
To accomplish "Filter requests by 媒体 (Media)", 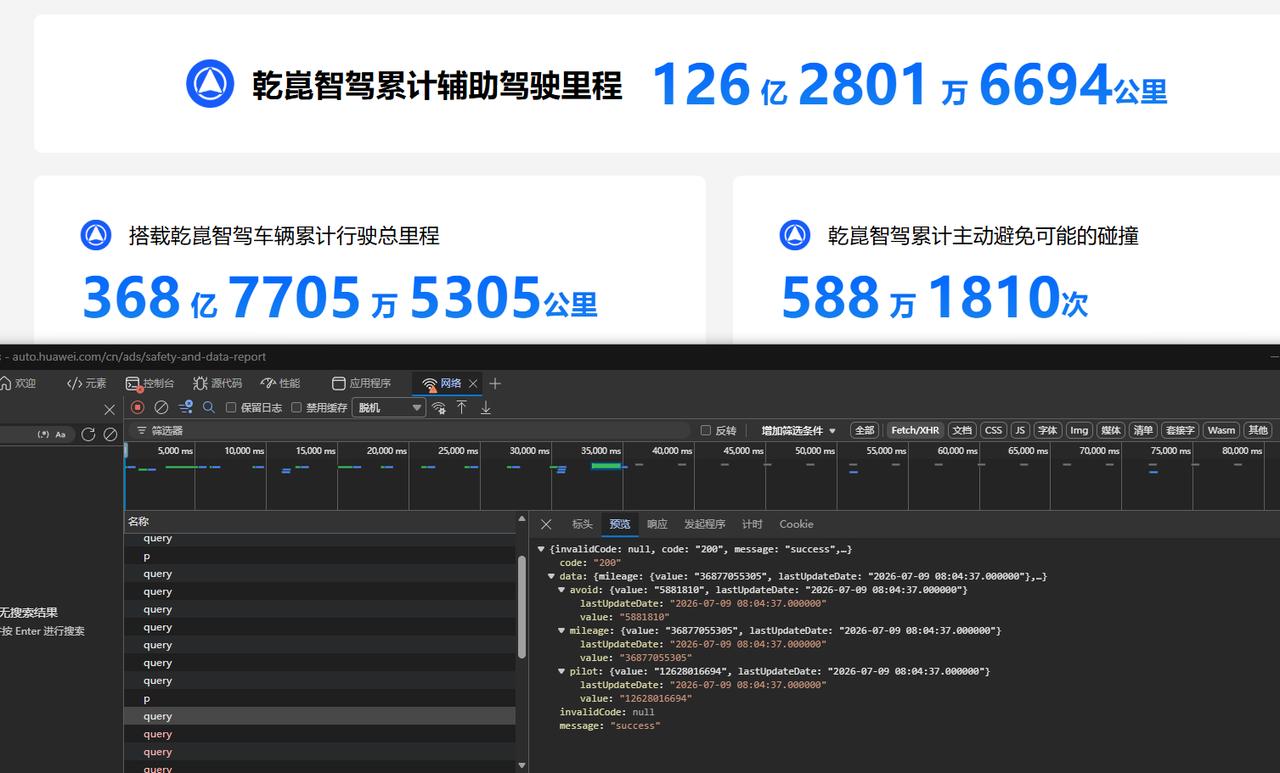I will coord(1111,430).
